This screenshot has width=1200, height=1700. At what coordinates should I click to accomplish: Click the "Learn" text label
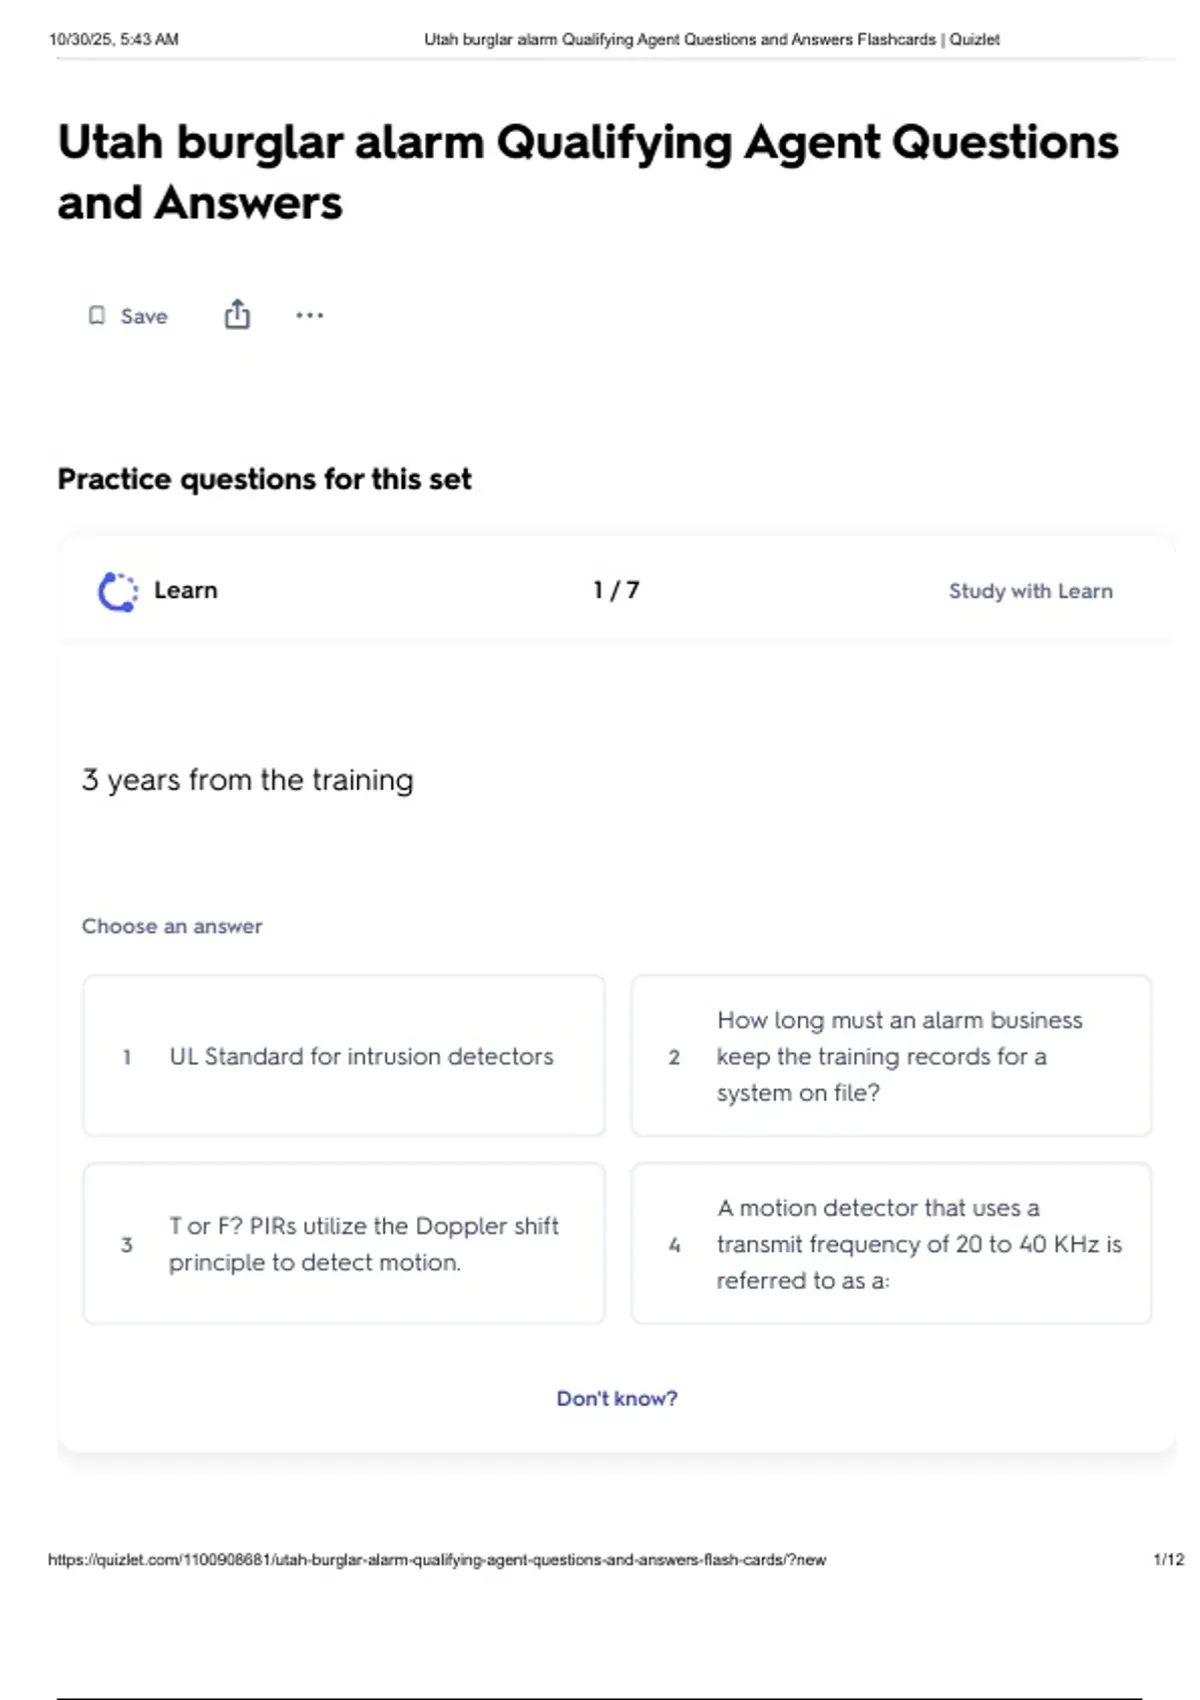coord(185,590)
